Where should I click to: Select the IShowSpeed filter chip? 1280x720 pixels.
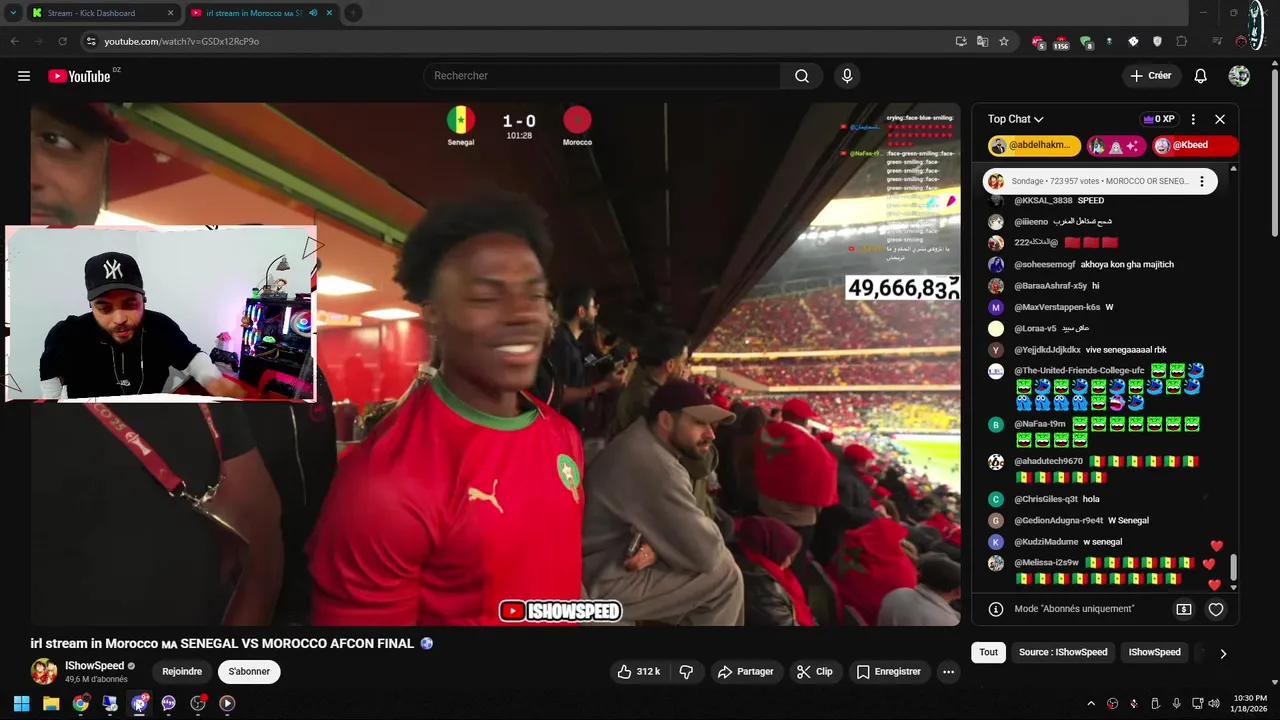(x=1155, y=652)
